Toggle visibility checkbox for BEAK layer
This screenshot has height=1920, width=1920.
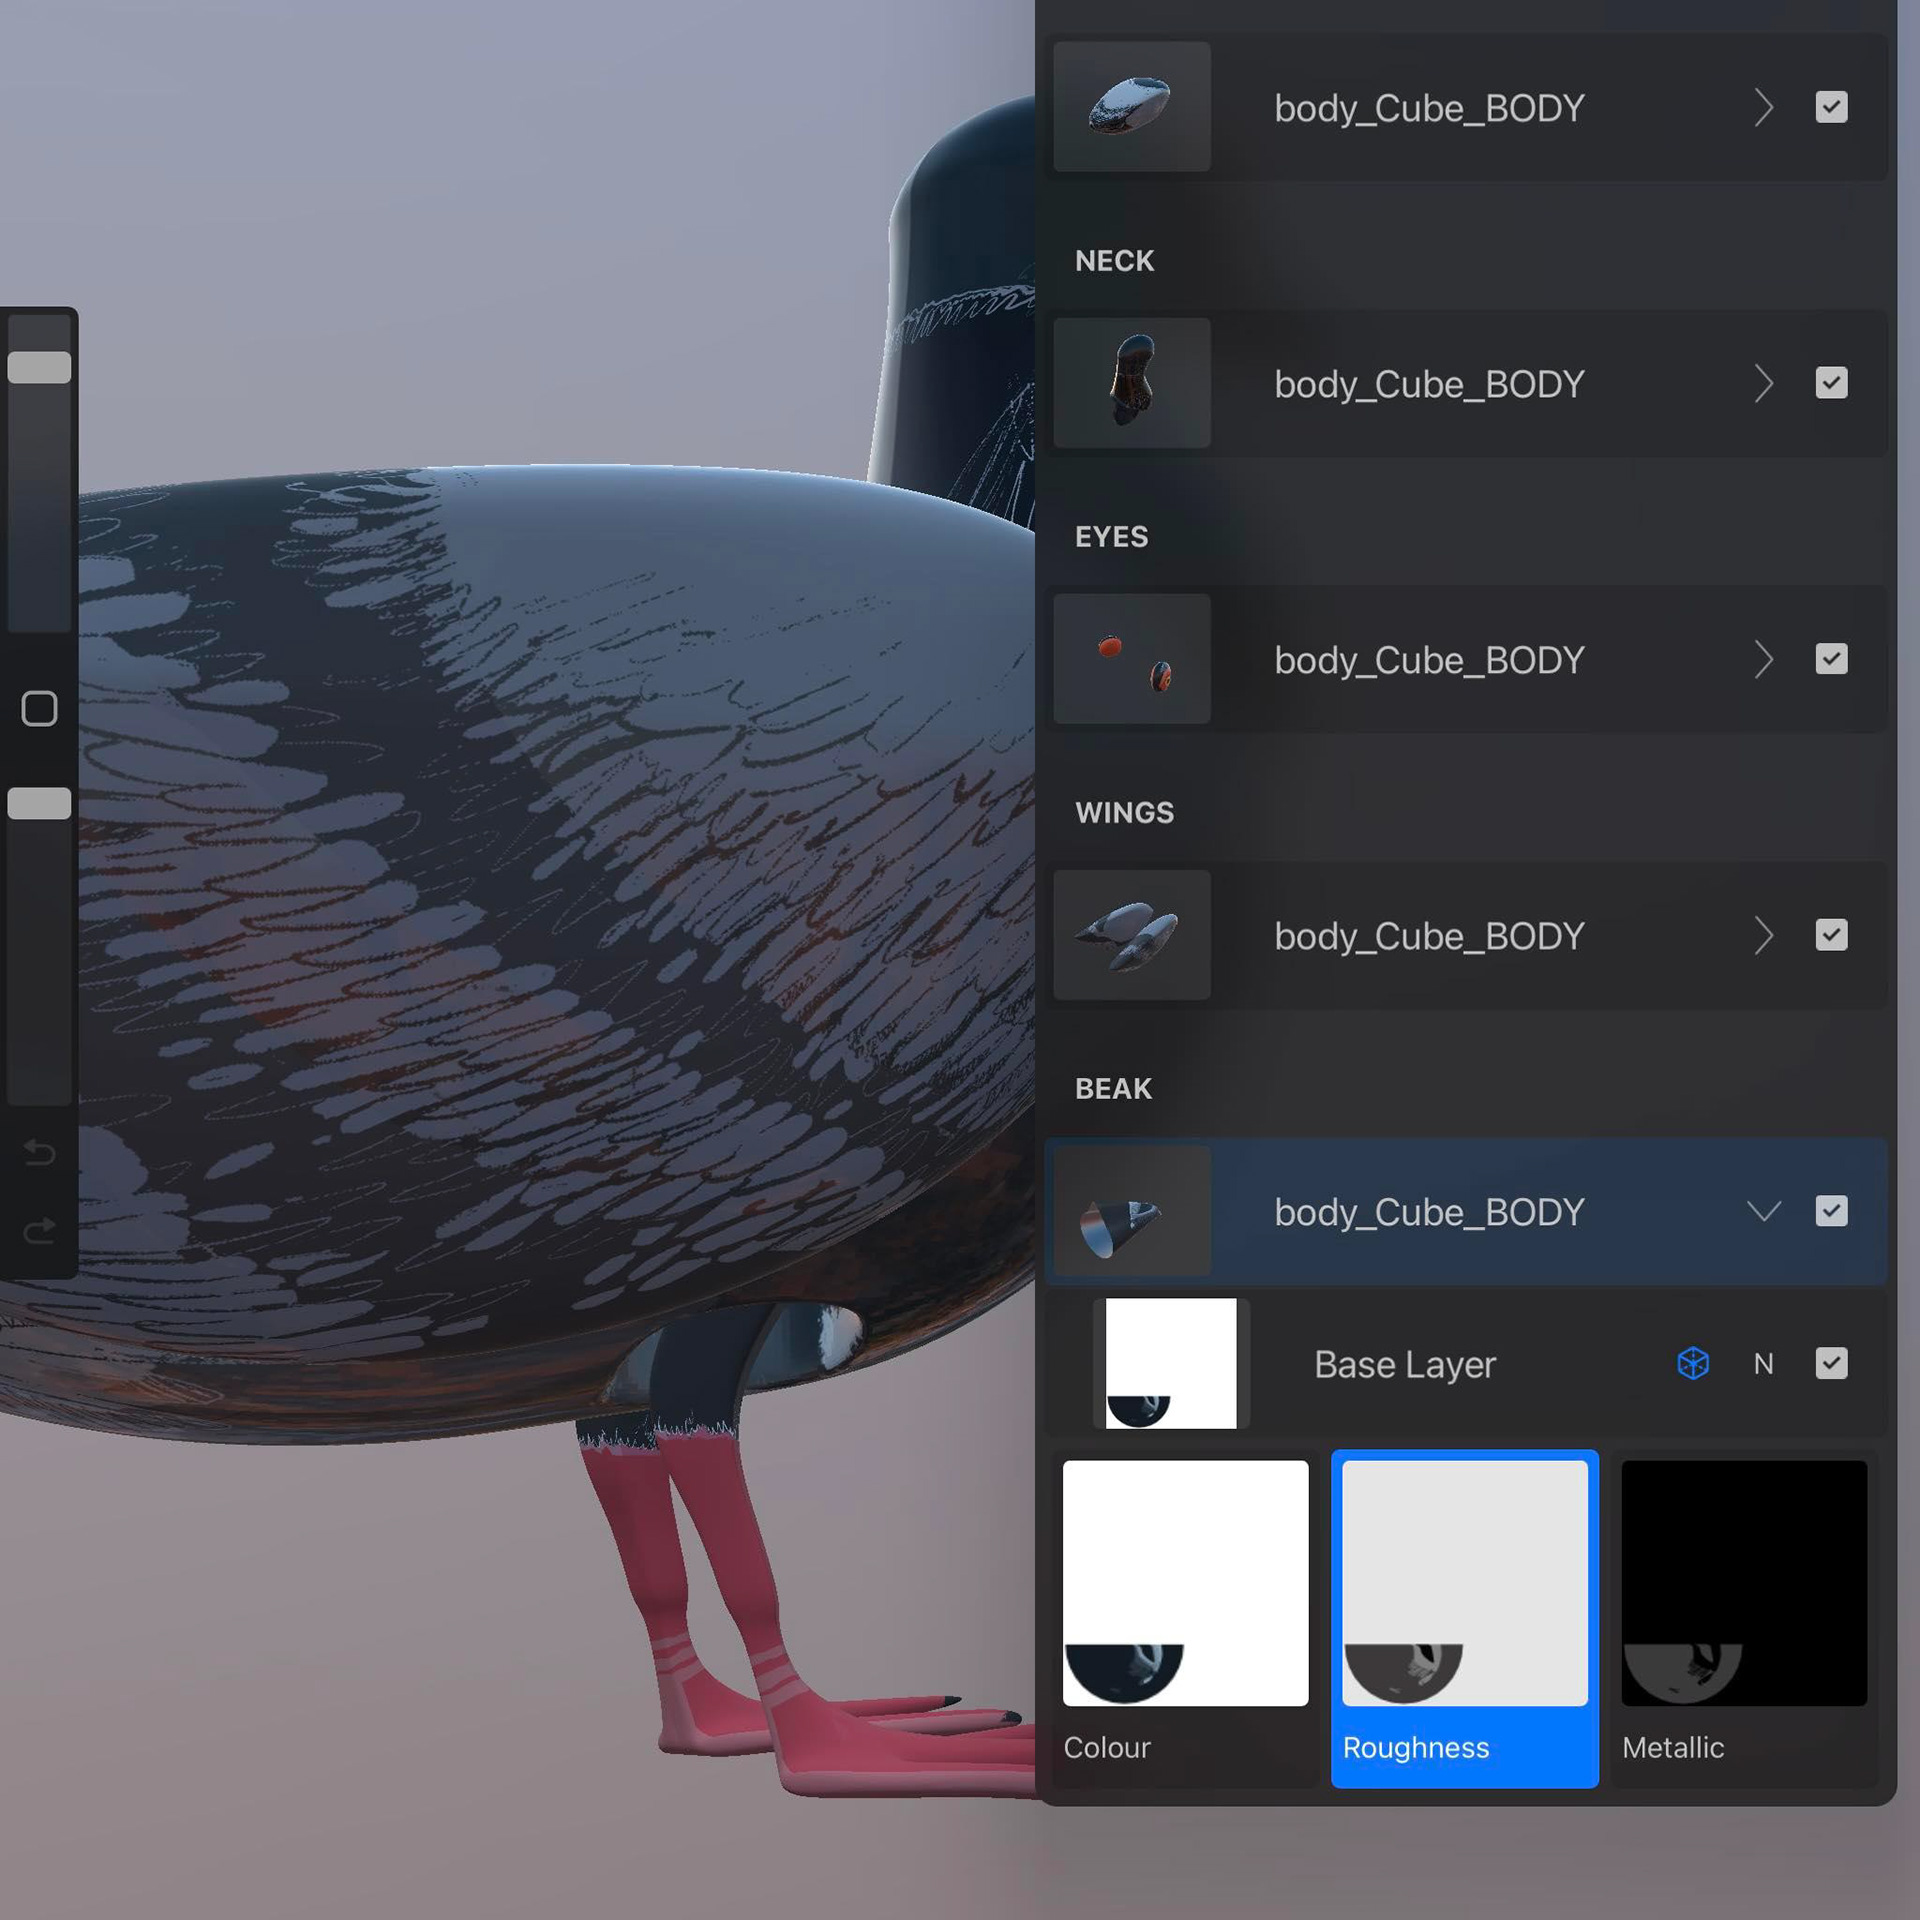click(x=1831, y=1211)
